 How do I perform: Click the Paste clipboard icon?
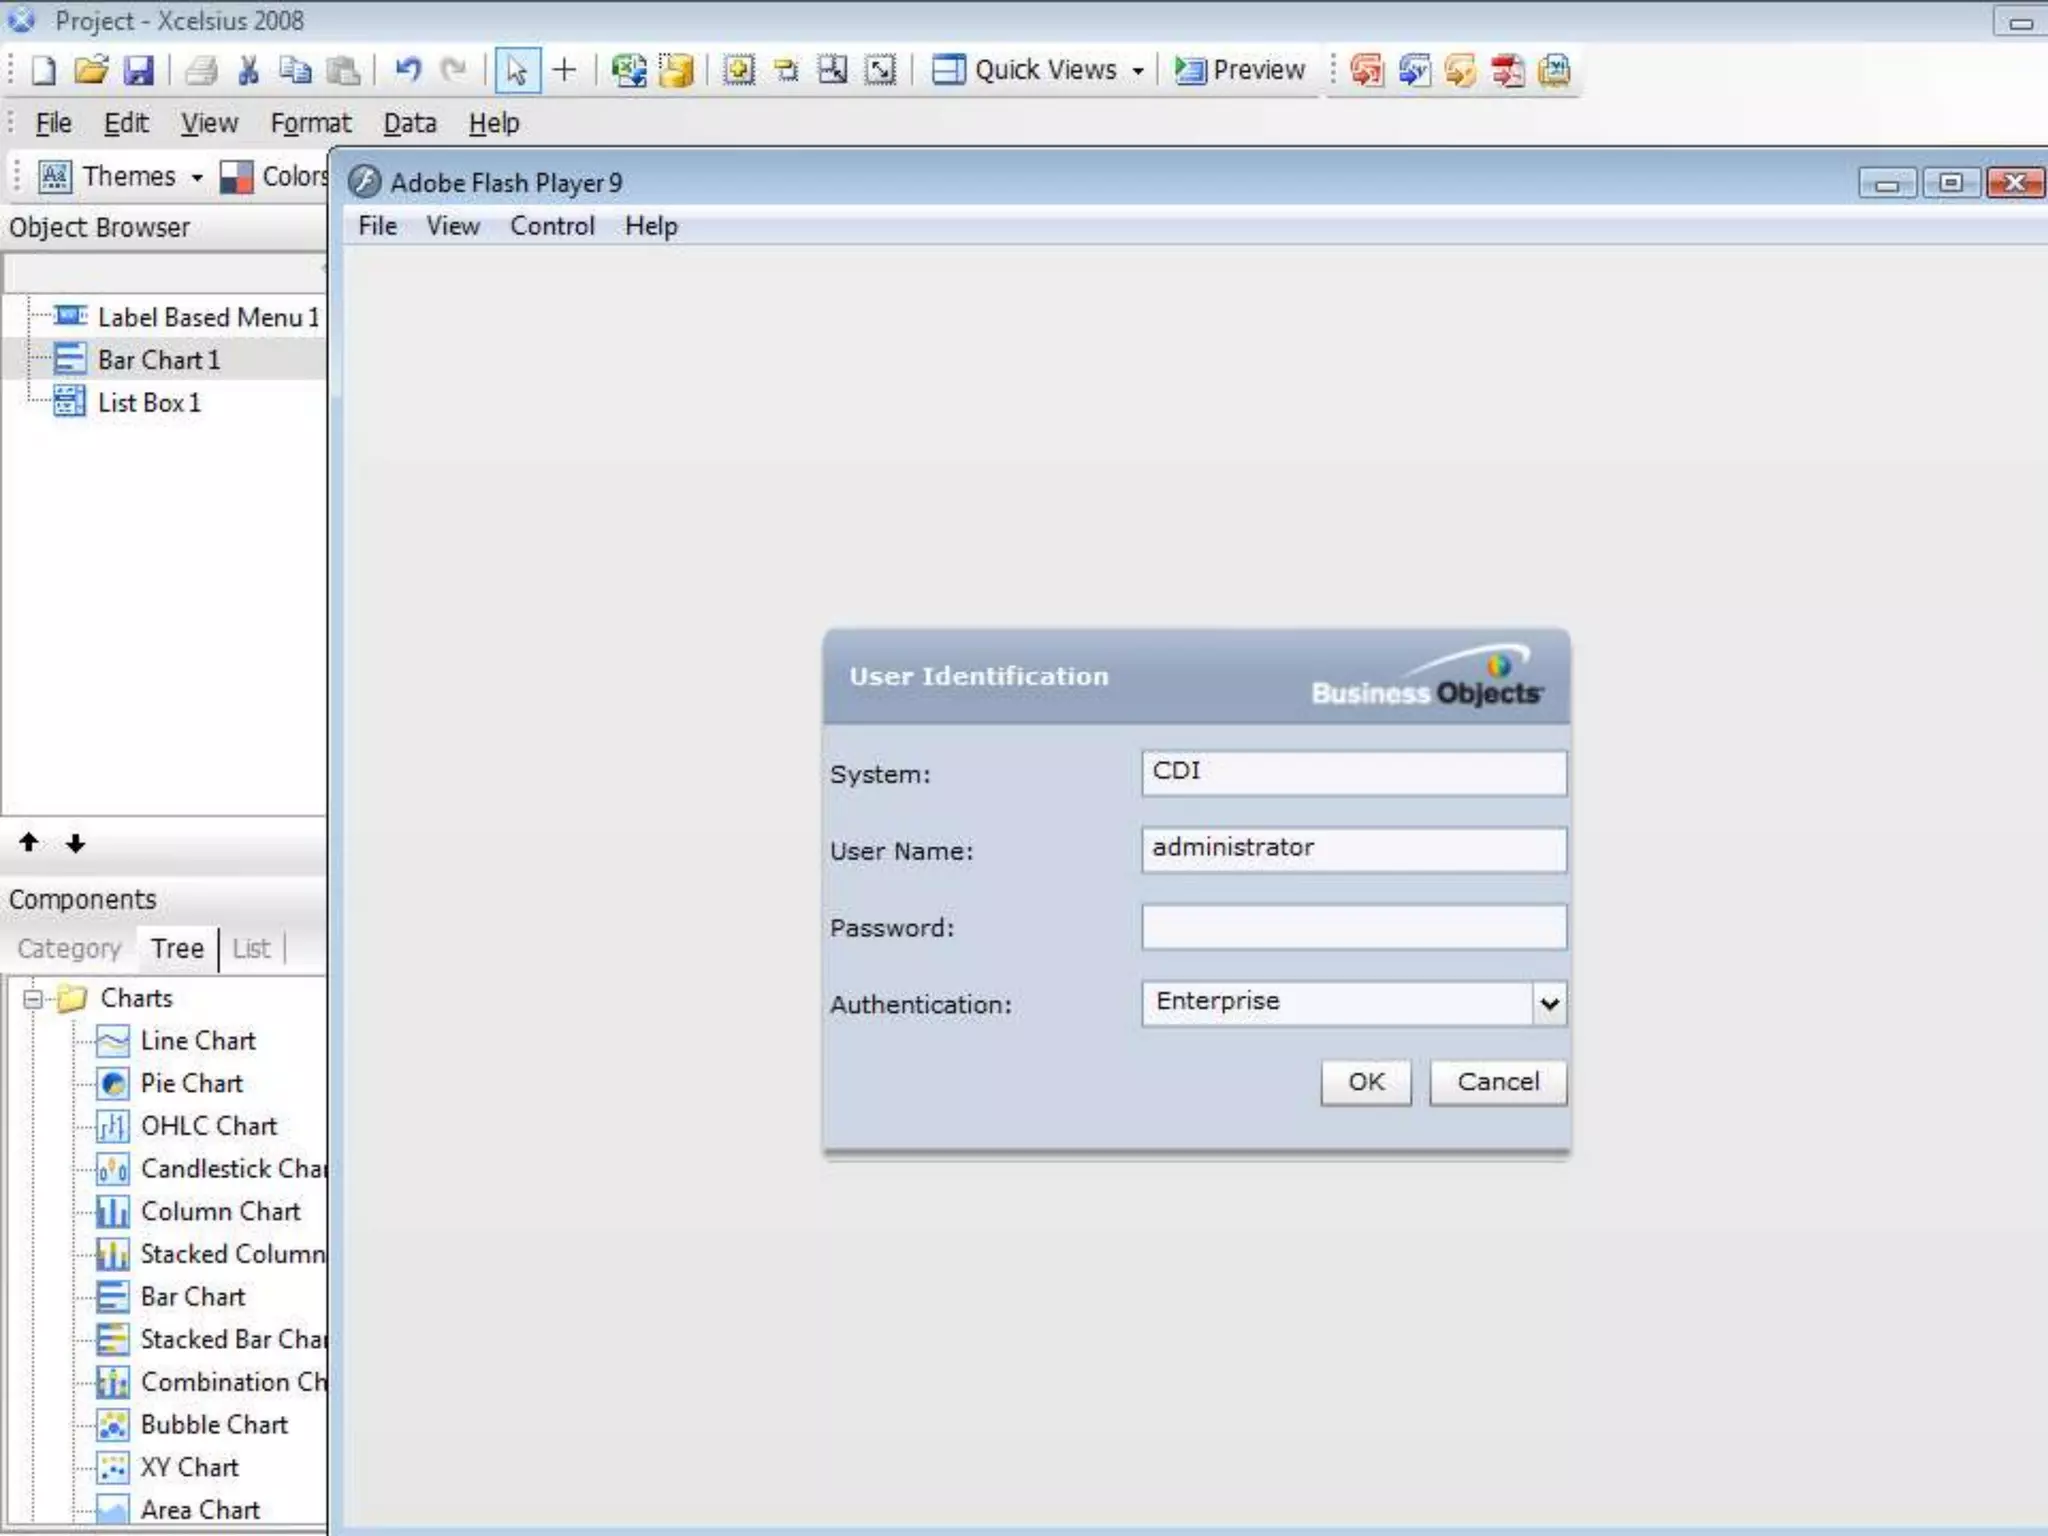[343, 70]
